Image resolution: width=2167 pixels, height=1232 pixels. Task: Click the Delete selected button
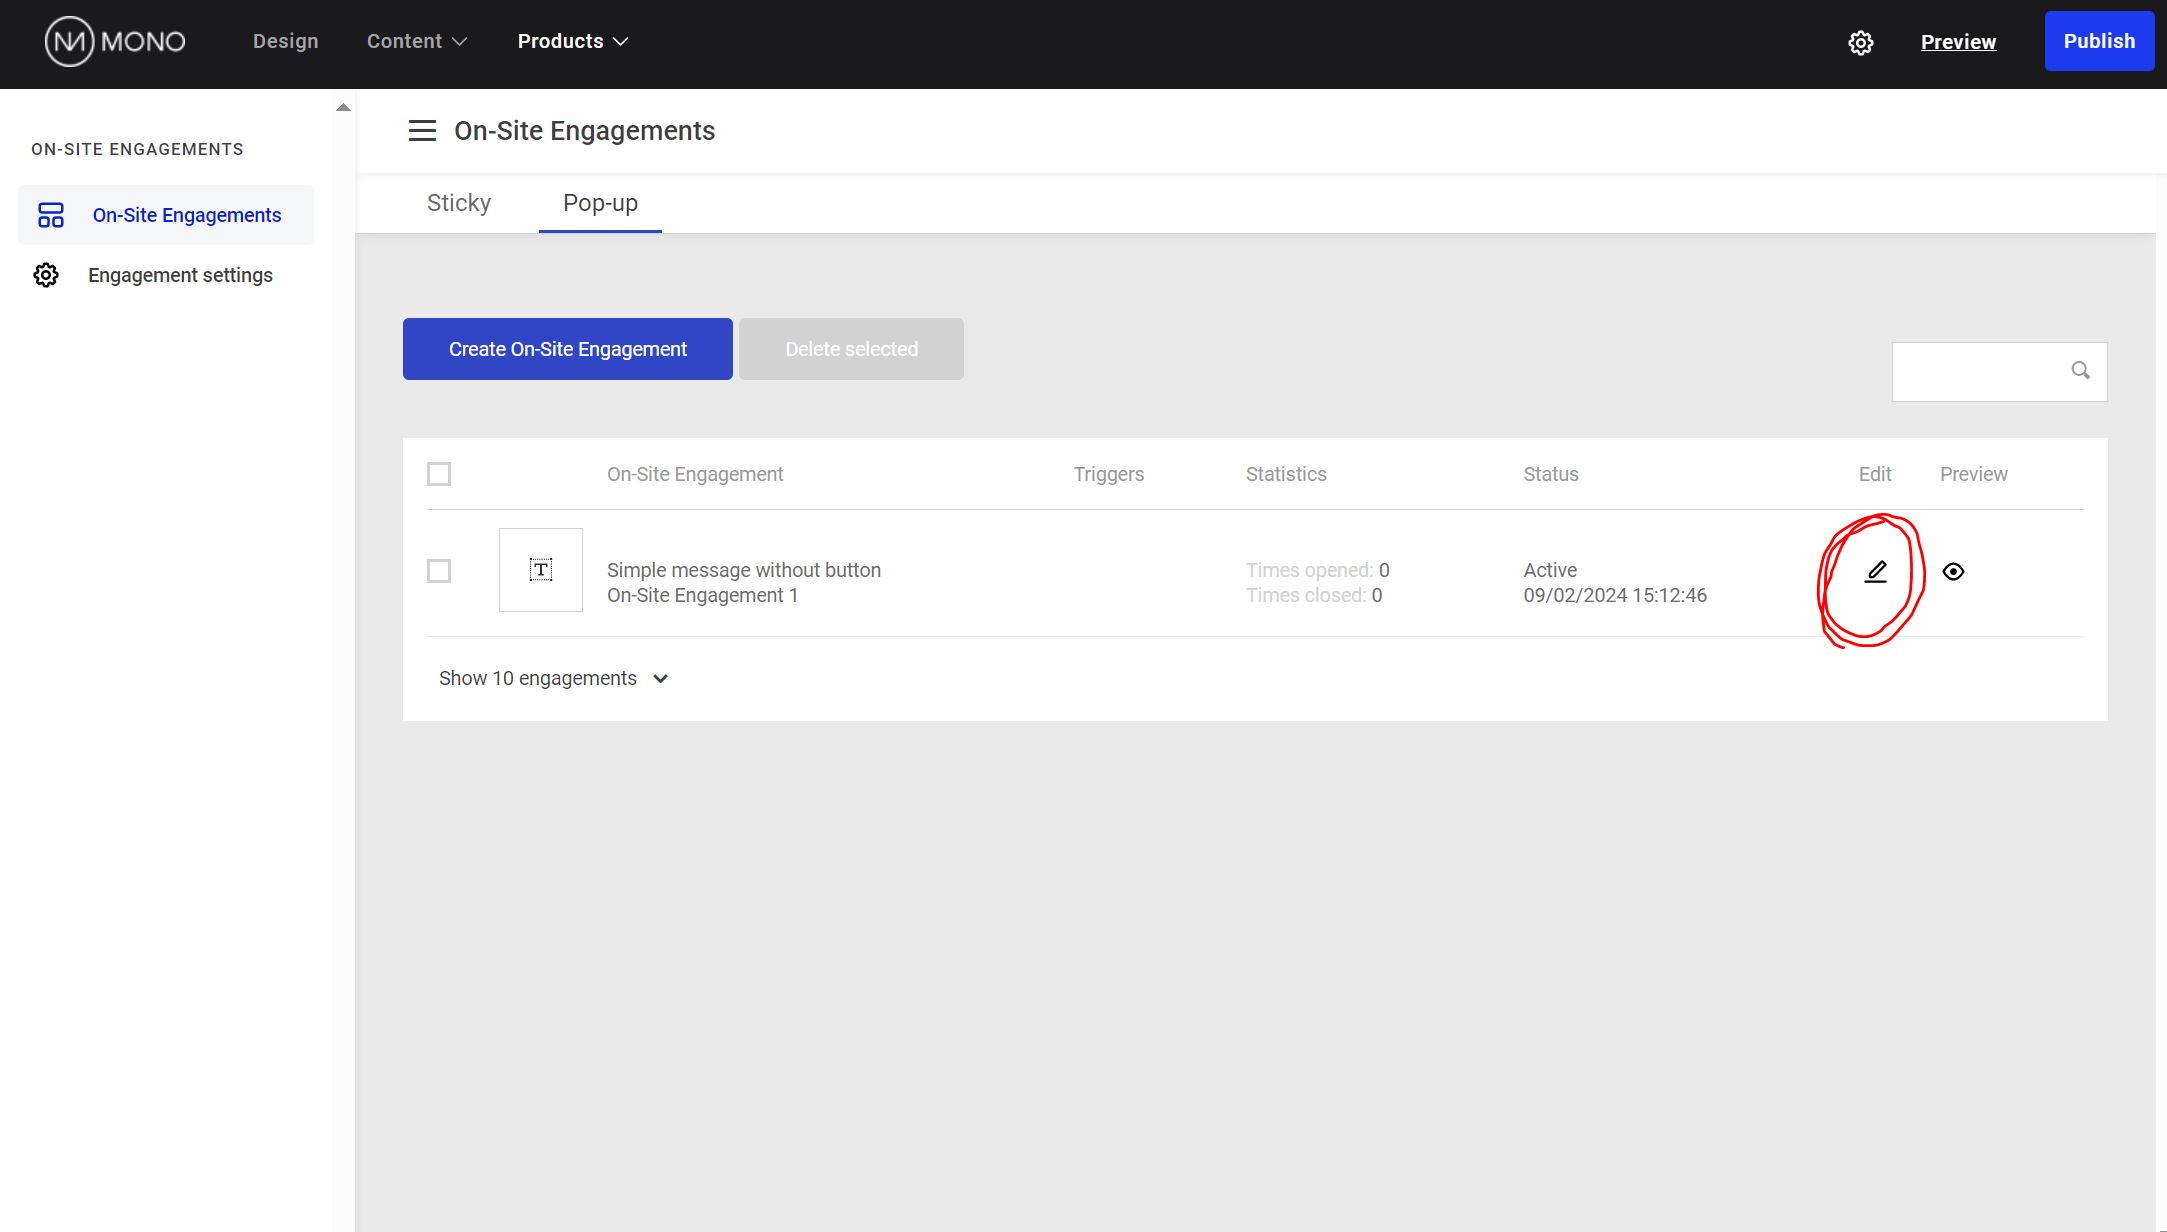click(x=851, y=349)
